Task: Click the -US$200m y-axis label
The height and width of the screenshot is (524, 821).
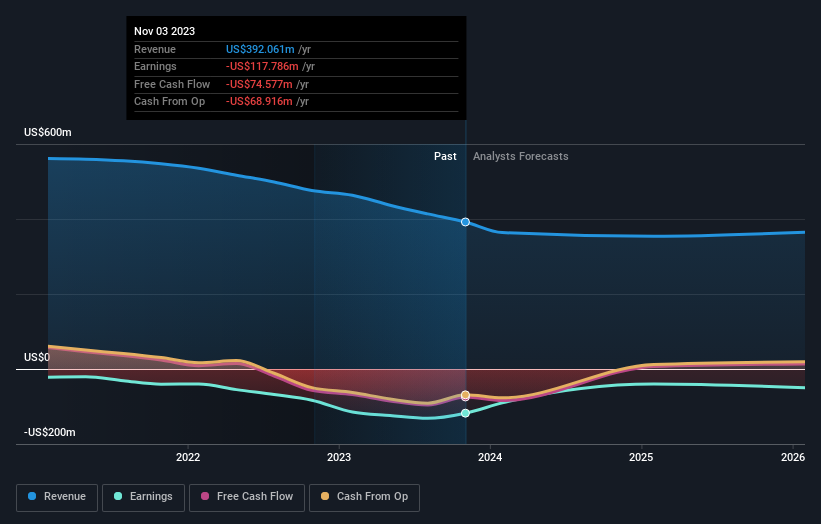Action: (x=50, y=432)
